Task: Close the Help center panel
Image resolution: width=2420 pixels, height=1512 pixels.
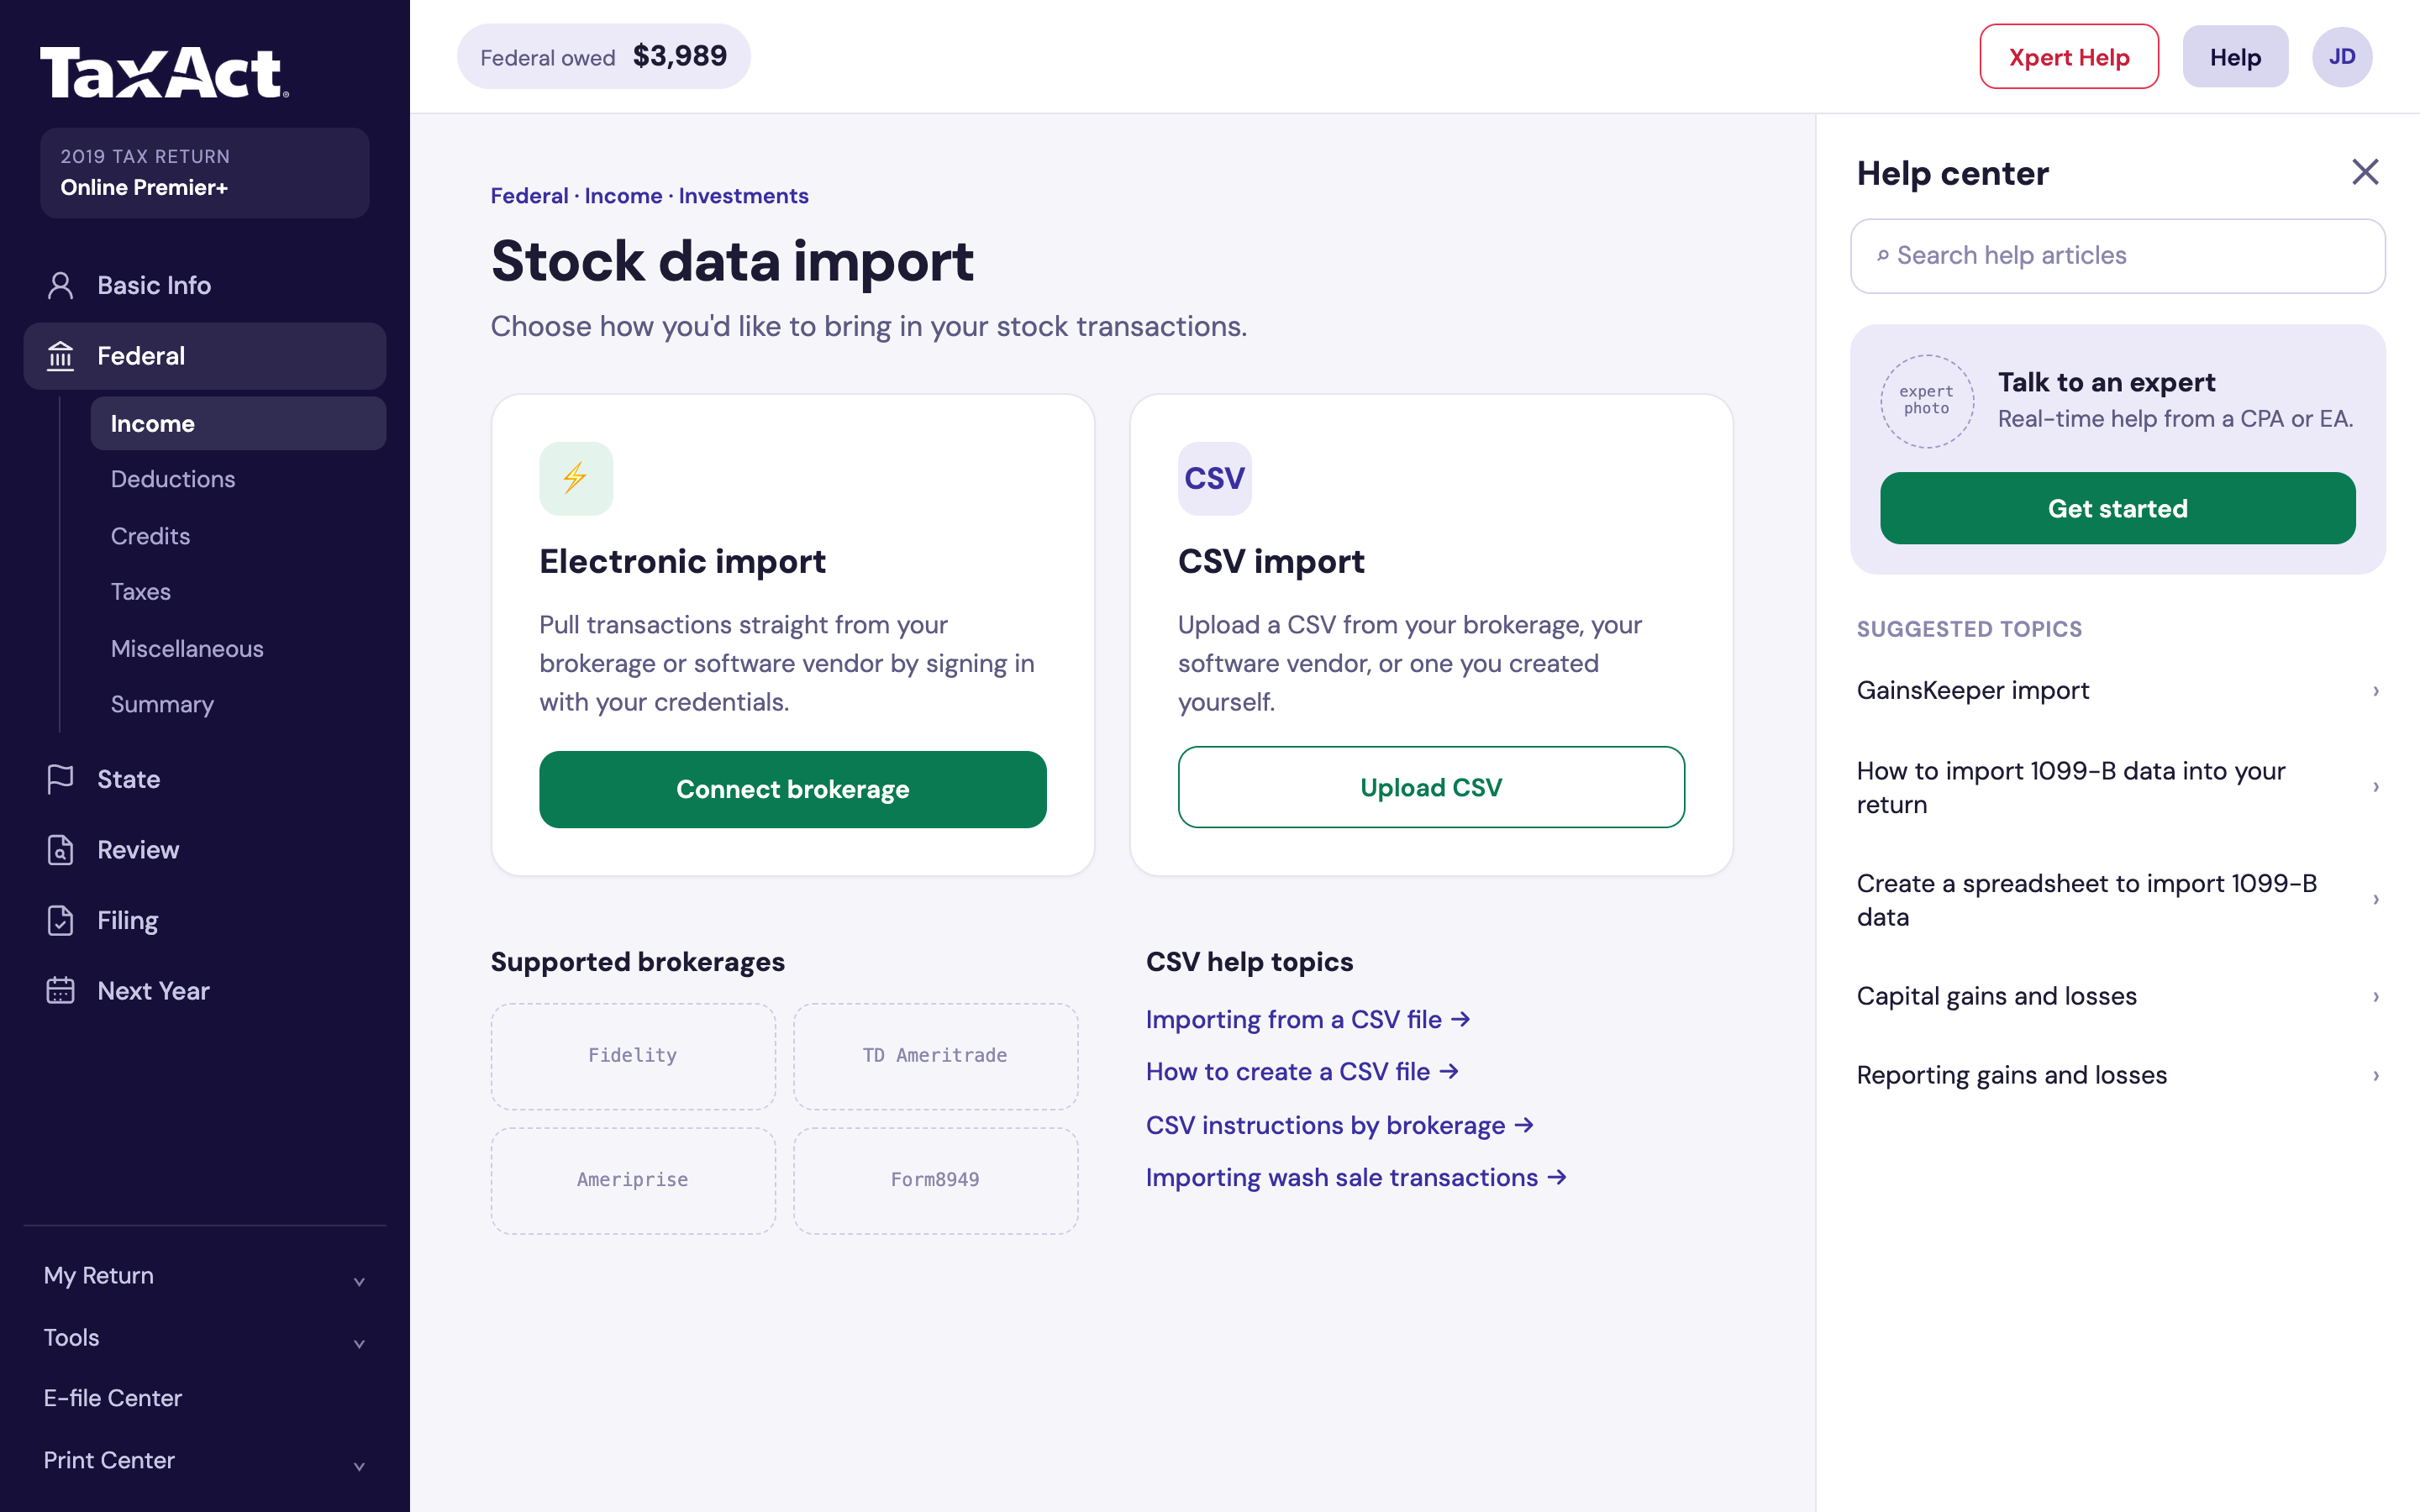Action: (x=2365, y=172)
